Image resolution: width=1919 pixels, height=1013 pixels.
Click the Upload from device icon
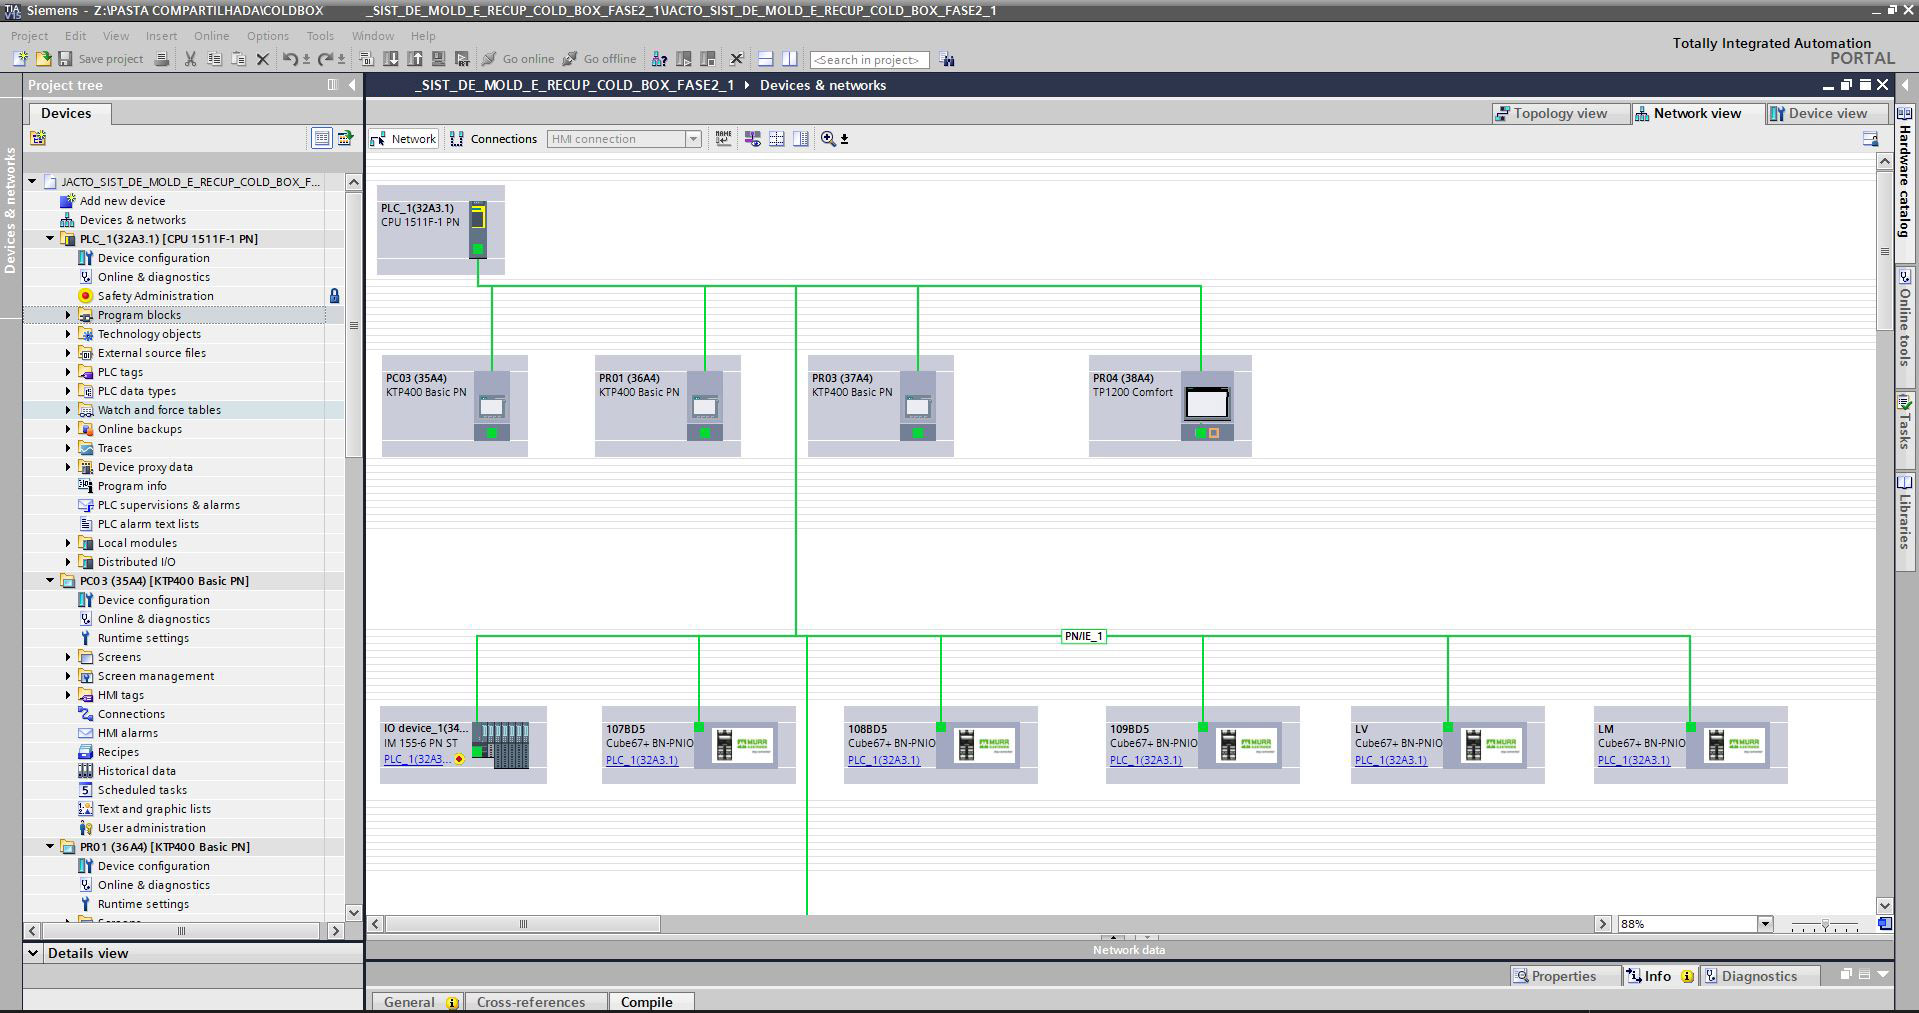(414, 59)
